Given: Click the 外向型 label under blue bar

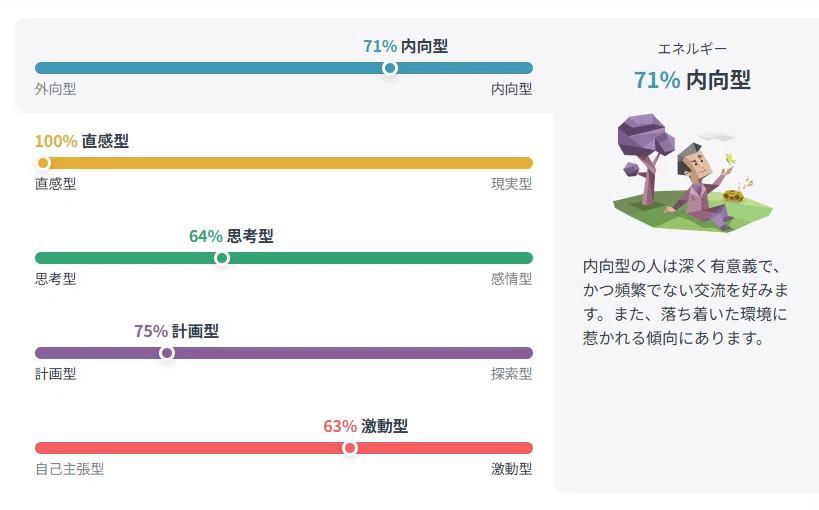Looking at the screenshot, I should click(x=55, y=89).
